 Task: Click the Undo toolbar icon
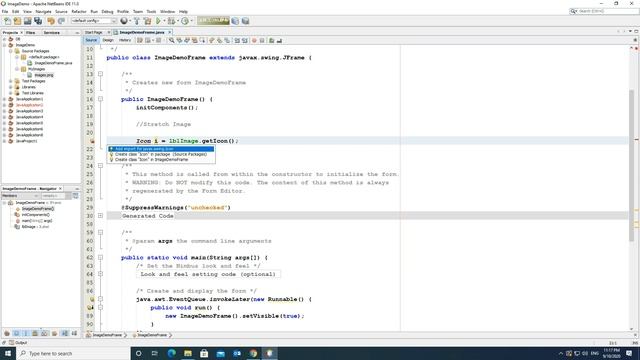pyautogui.click(x=51, y=21)
